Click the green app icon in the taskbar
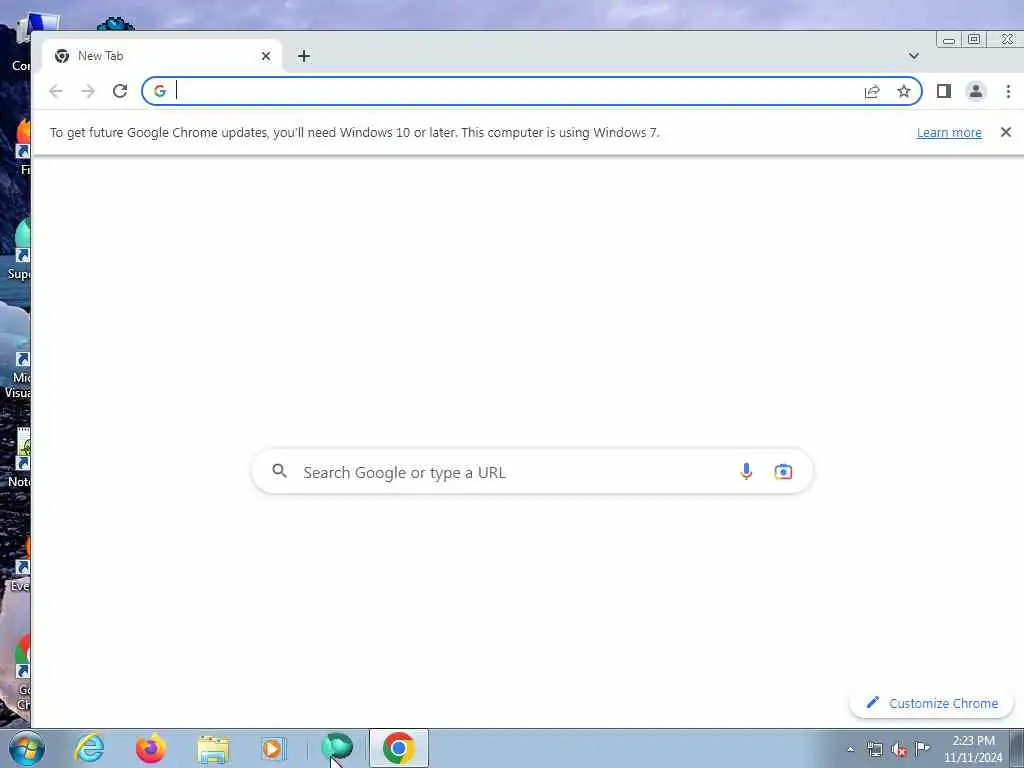Screen dimensions: 1024x768 337,747
